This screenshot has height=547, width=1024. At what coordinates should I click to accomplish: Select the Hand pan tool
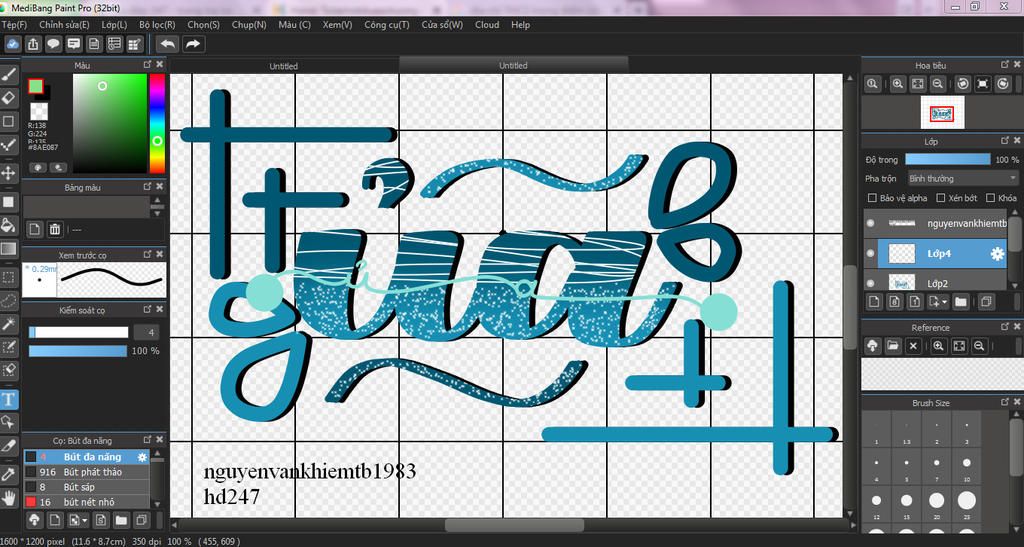click(8, 497)
